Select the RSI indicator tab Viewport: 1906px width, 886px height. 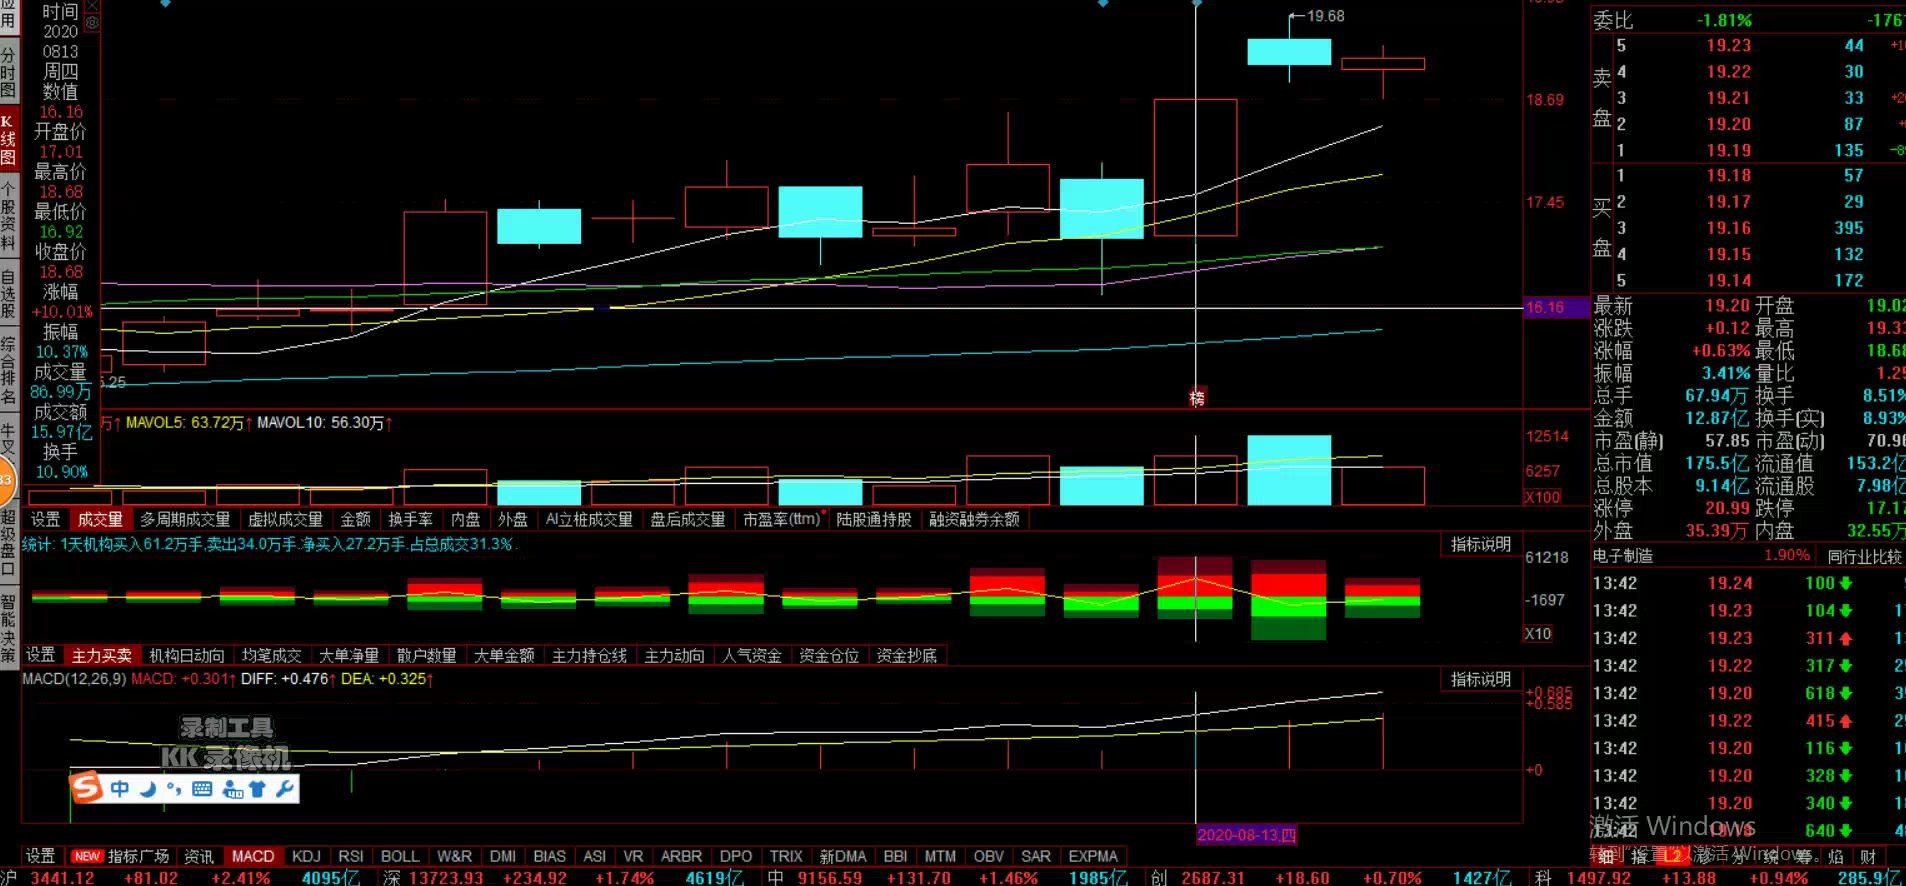[x=350, y=856]
